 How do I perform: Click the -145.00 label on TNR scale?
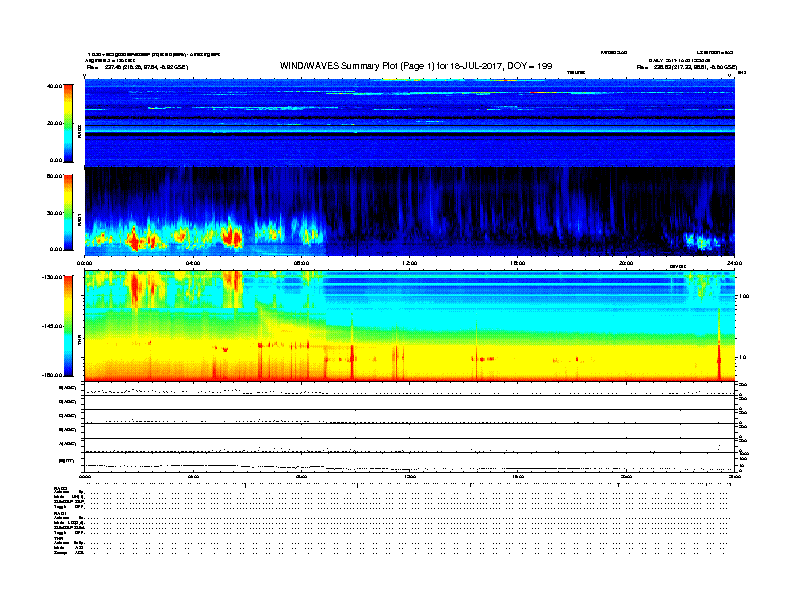[x=53, y=326]
